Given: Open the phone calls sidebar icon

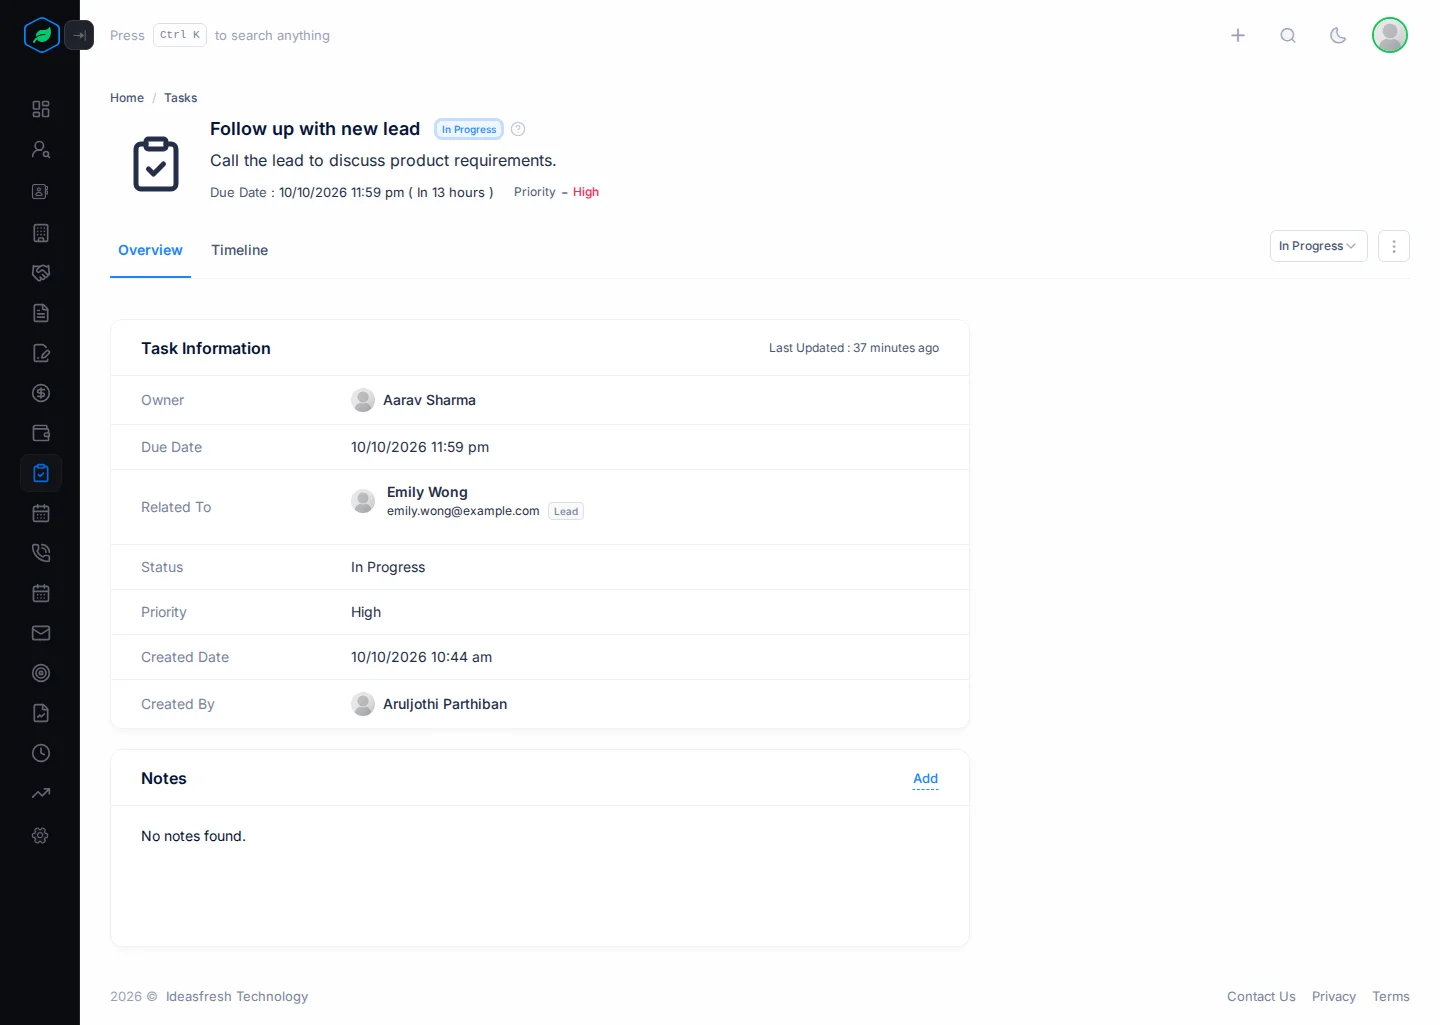Looking at the screenshot, I should coord(41,553).
